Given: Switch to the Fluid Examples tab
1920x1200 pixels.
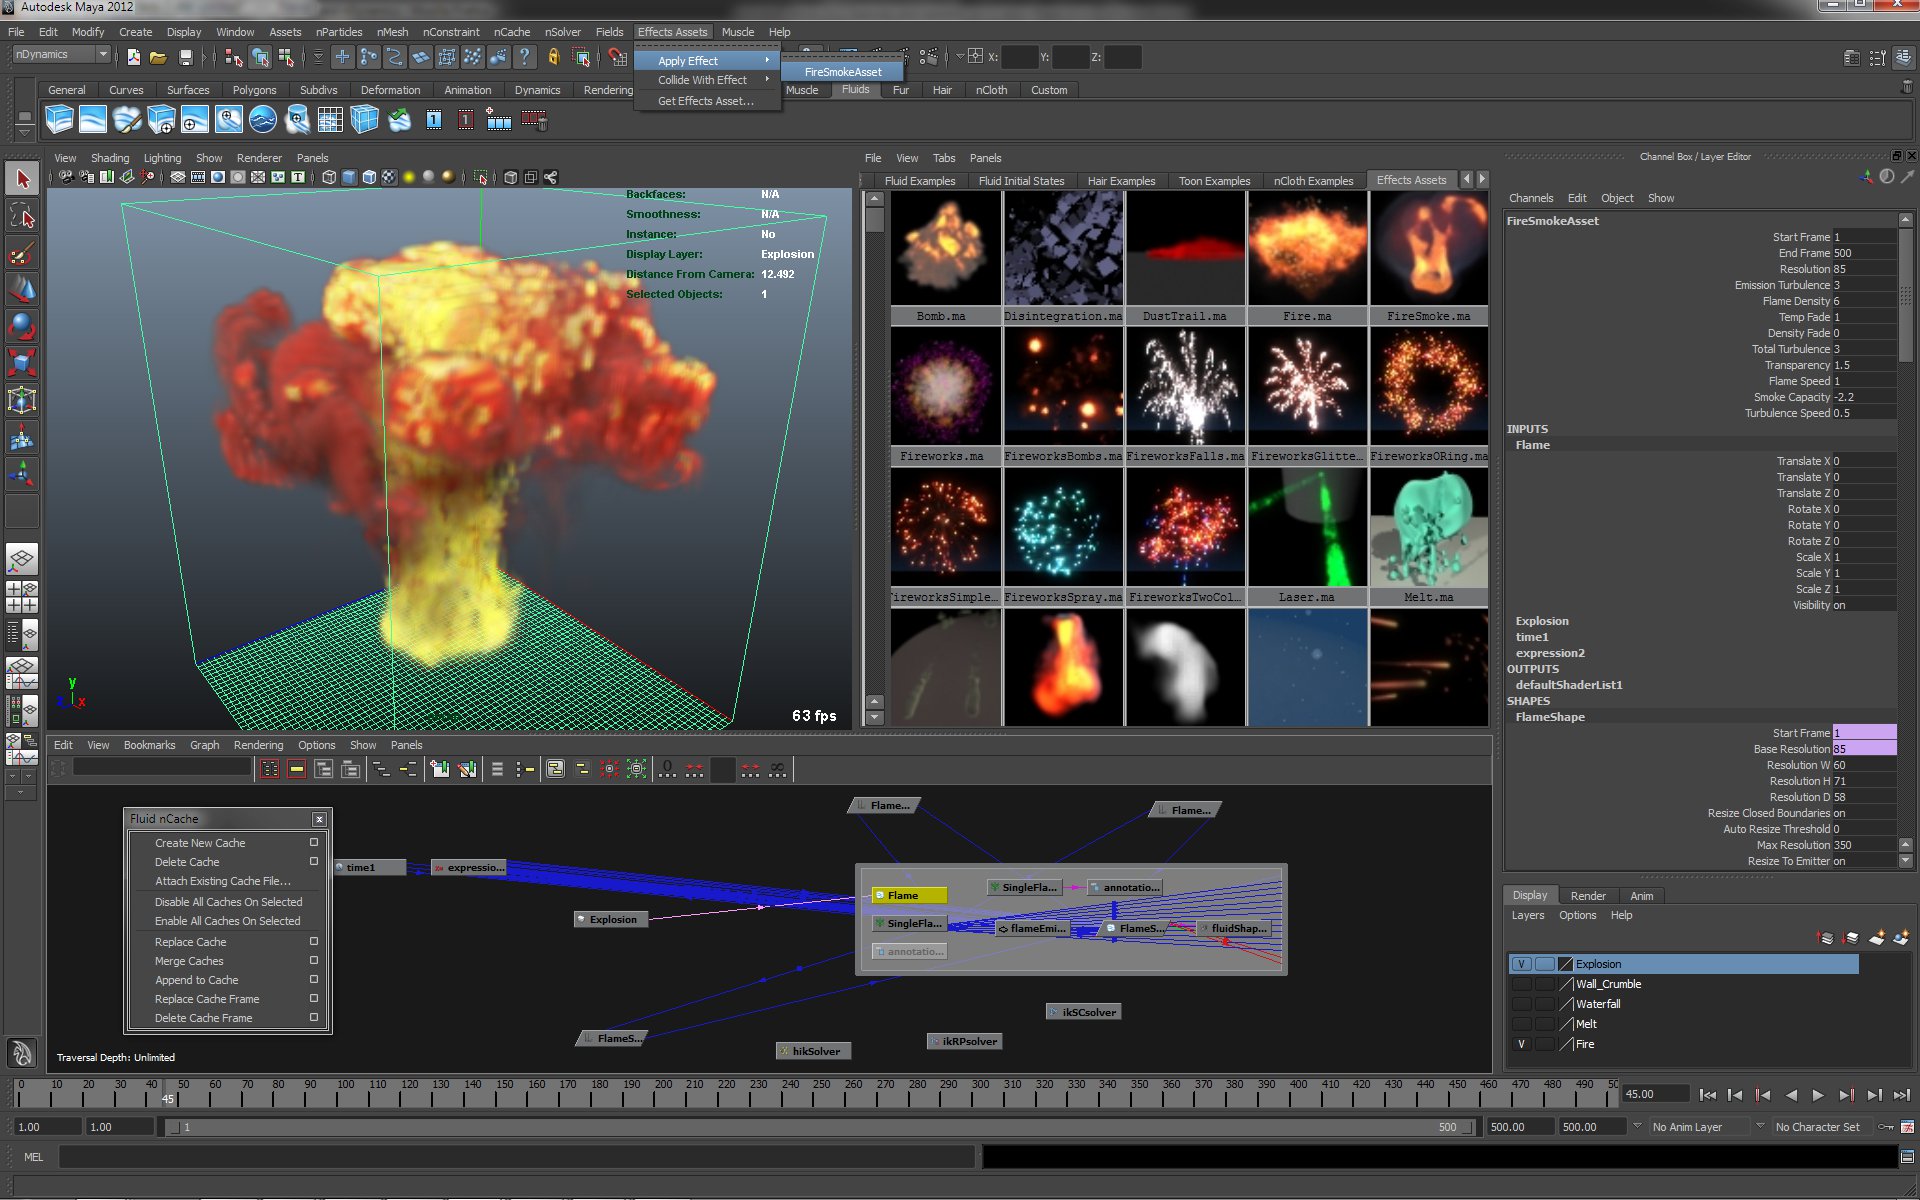Looking at the screenshot, I should [919, 181].
